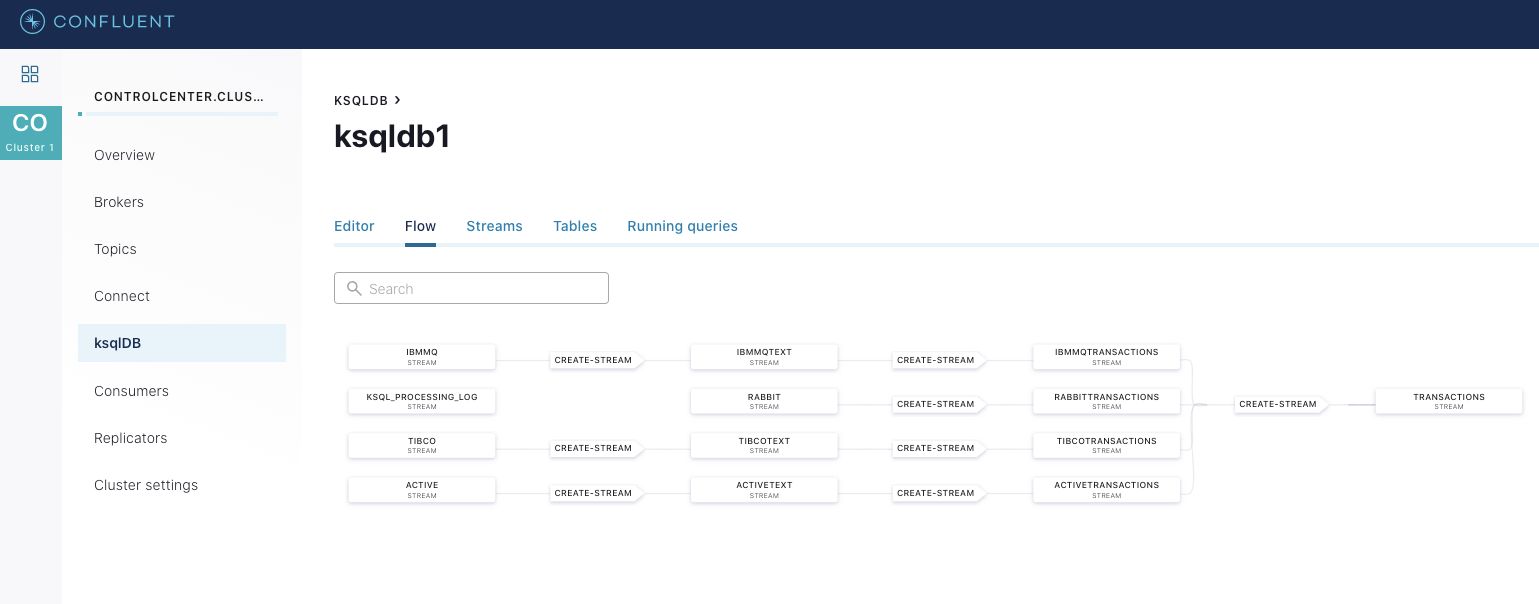Click CREATE-STREAM query feeding RABBITTRANSACTIONS
This screenshot has height=604, width=1539.
tap(939, 404)
